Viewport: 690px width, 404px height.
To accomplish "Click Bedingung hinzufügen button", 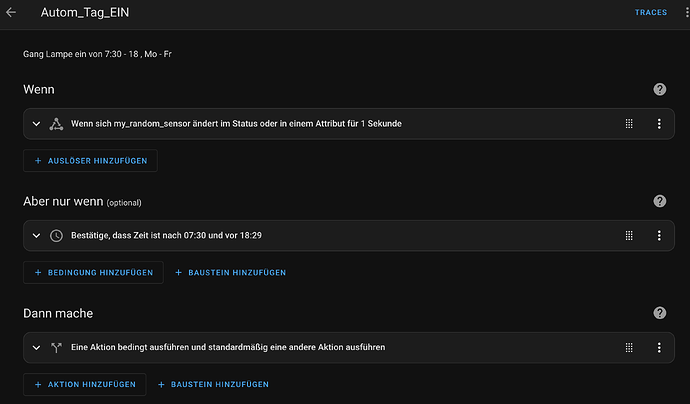I will click(93, 272).
